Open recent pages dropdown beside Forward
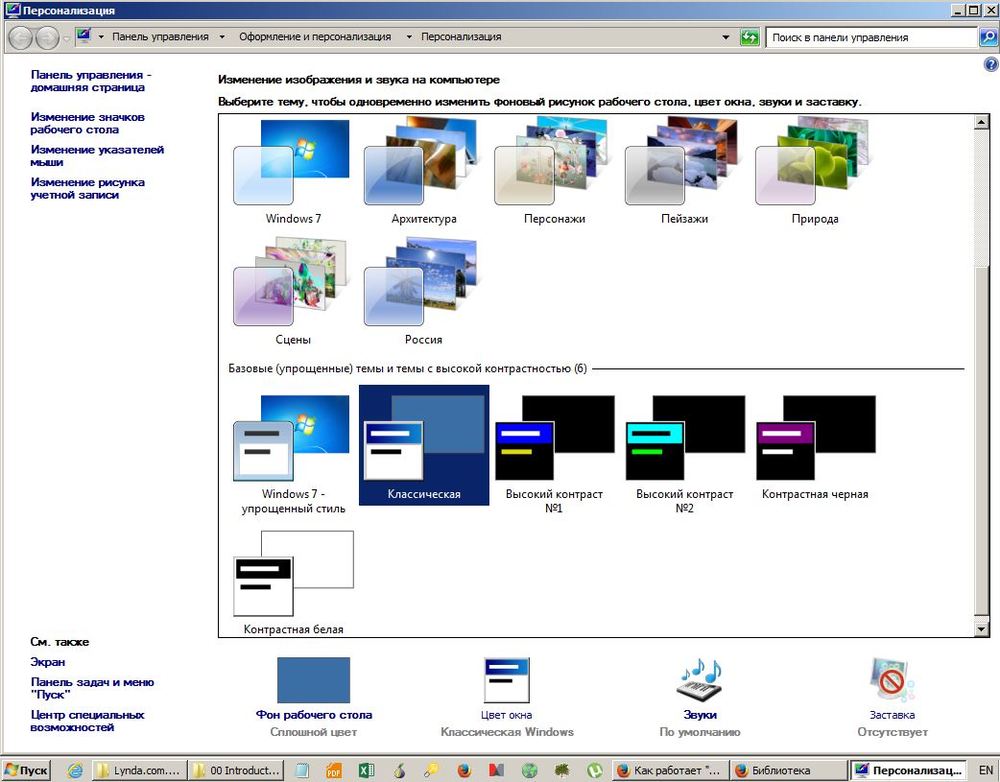The height and width of the screenshot is (782, 1000). (66, 38)
